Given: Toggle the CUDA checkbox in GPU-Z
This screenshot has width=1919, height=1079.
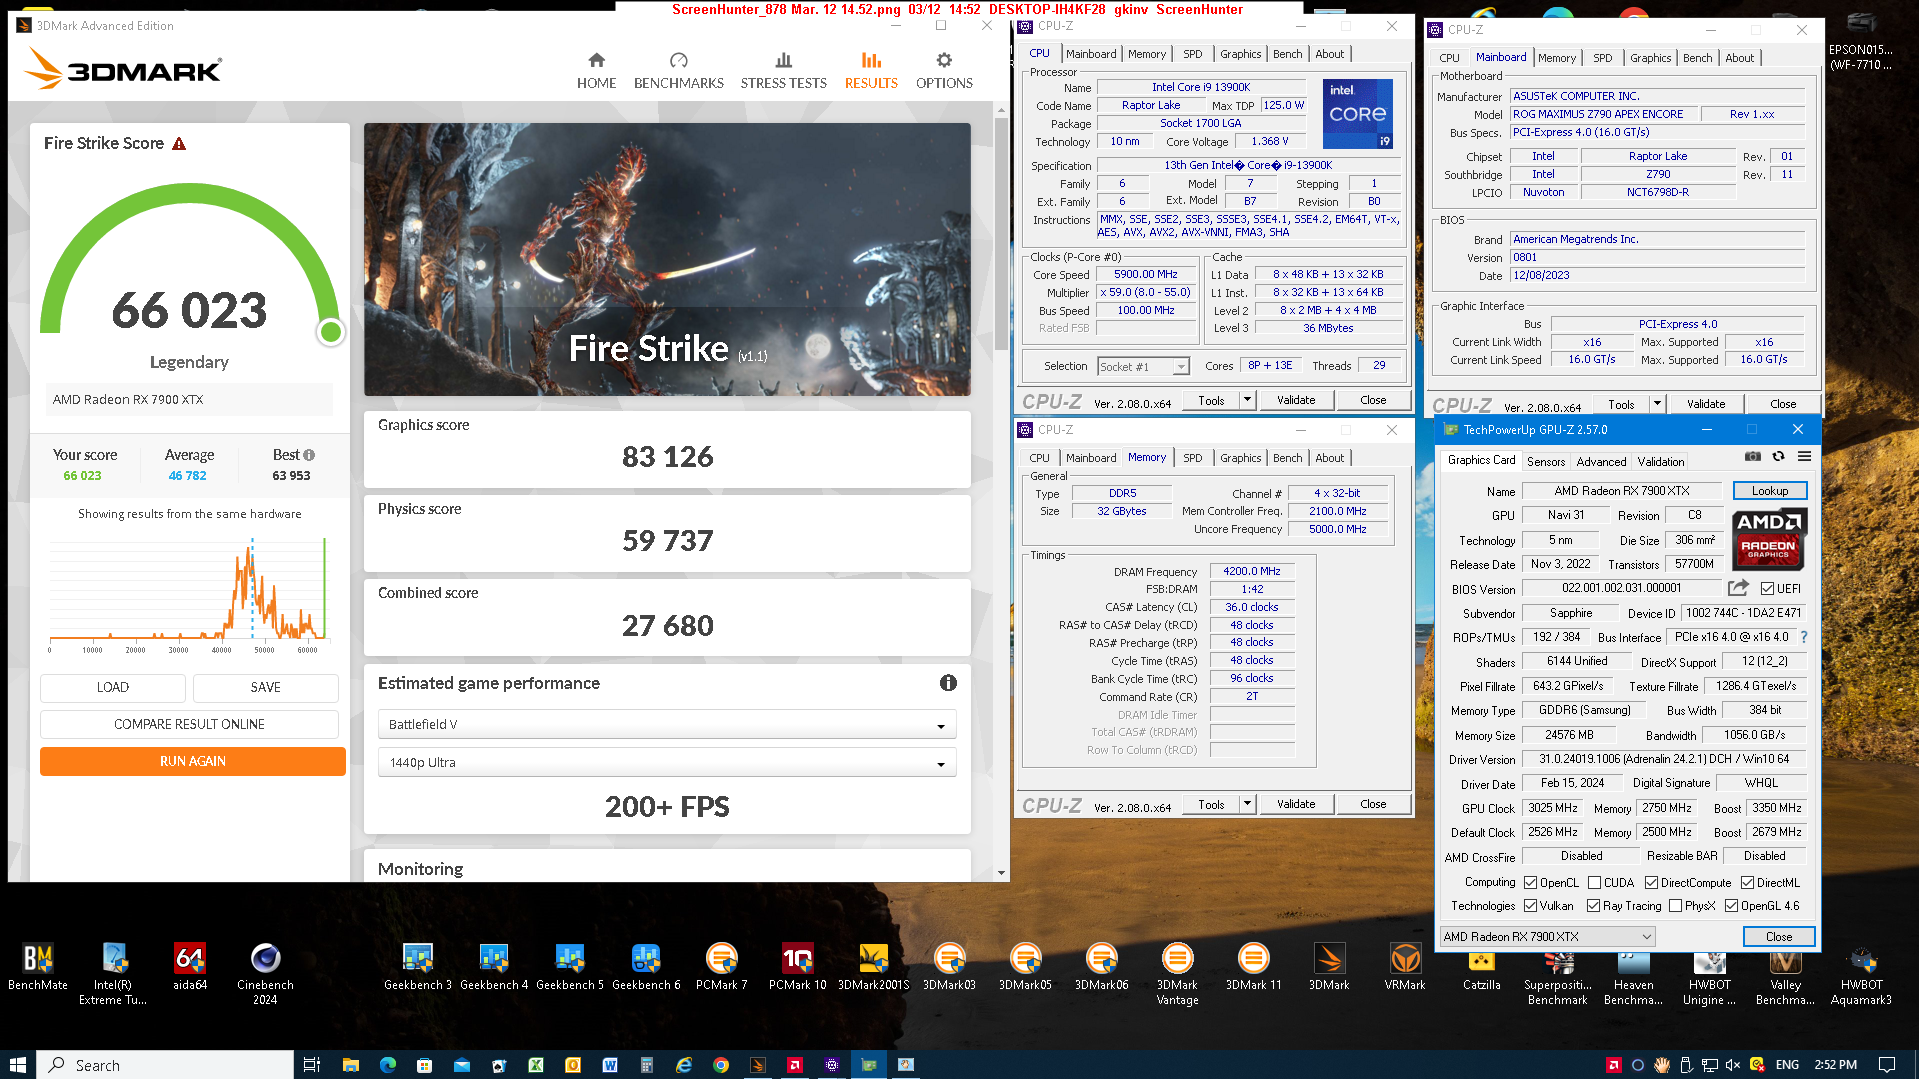Looking at the screenshot, I should (1594, 883).
